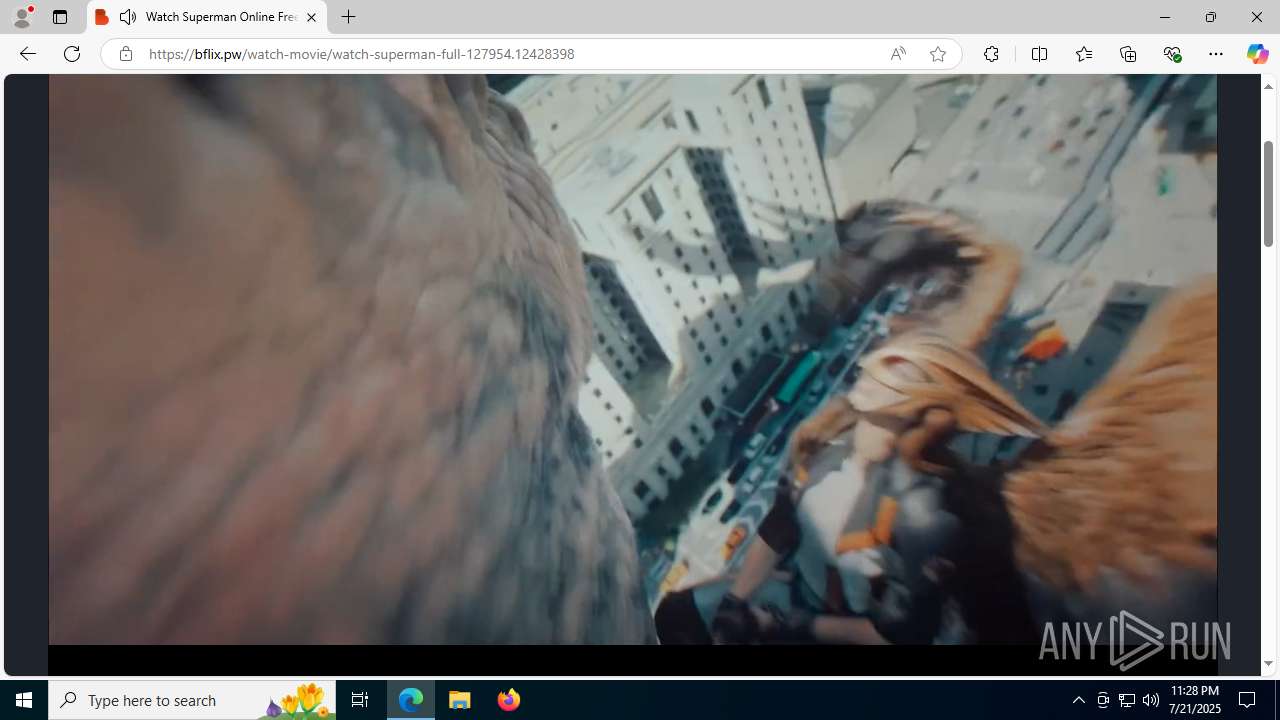Screen dimensions: 1280x720
Task: Open Copilot sidebar icon
Action: point(1257,54)
